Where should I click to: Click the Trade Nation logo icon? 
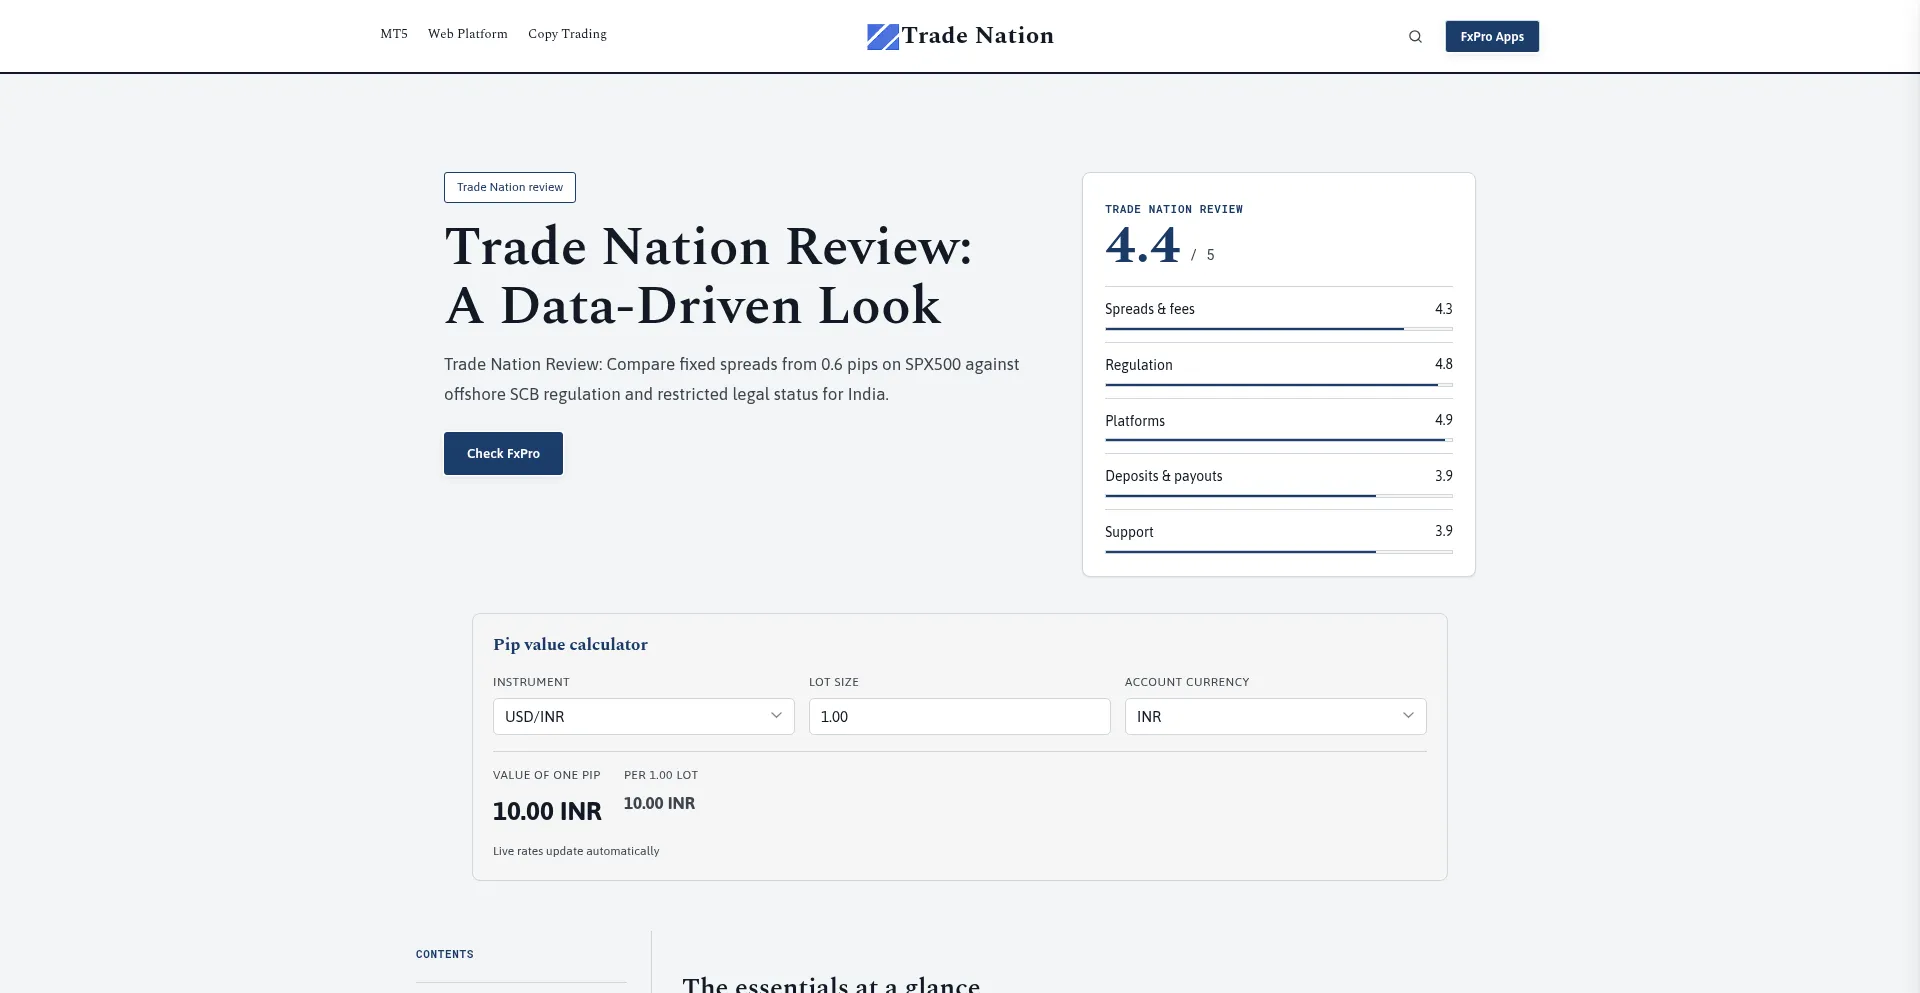click(883, 37)
